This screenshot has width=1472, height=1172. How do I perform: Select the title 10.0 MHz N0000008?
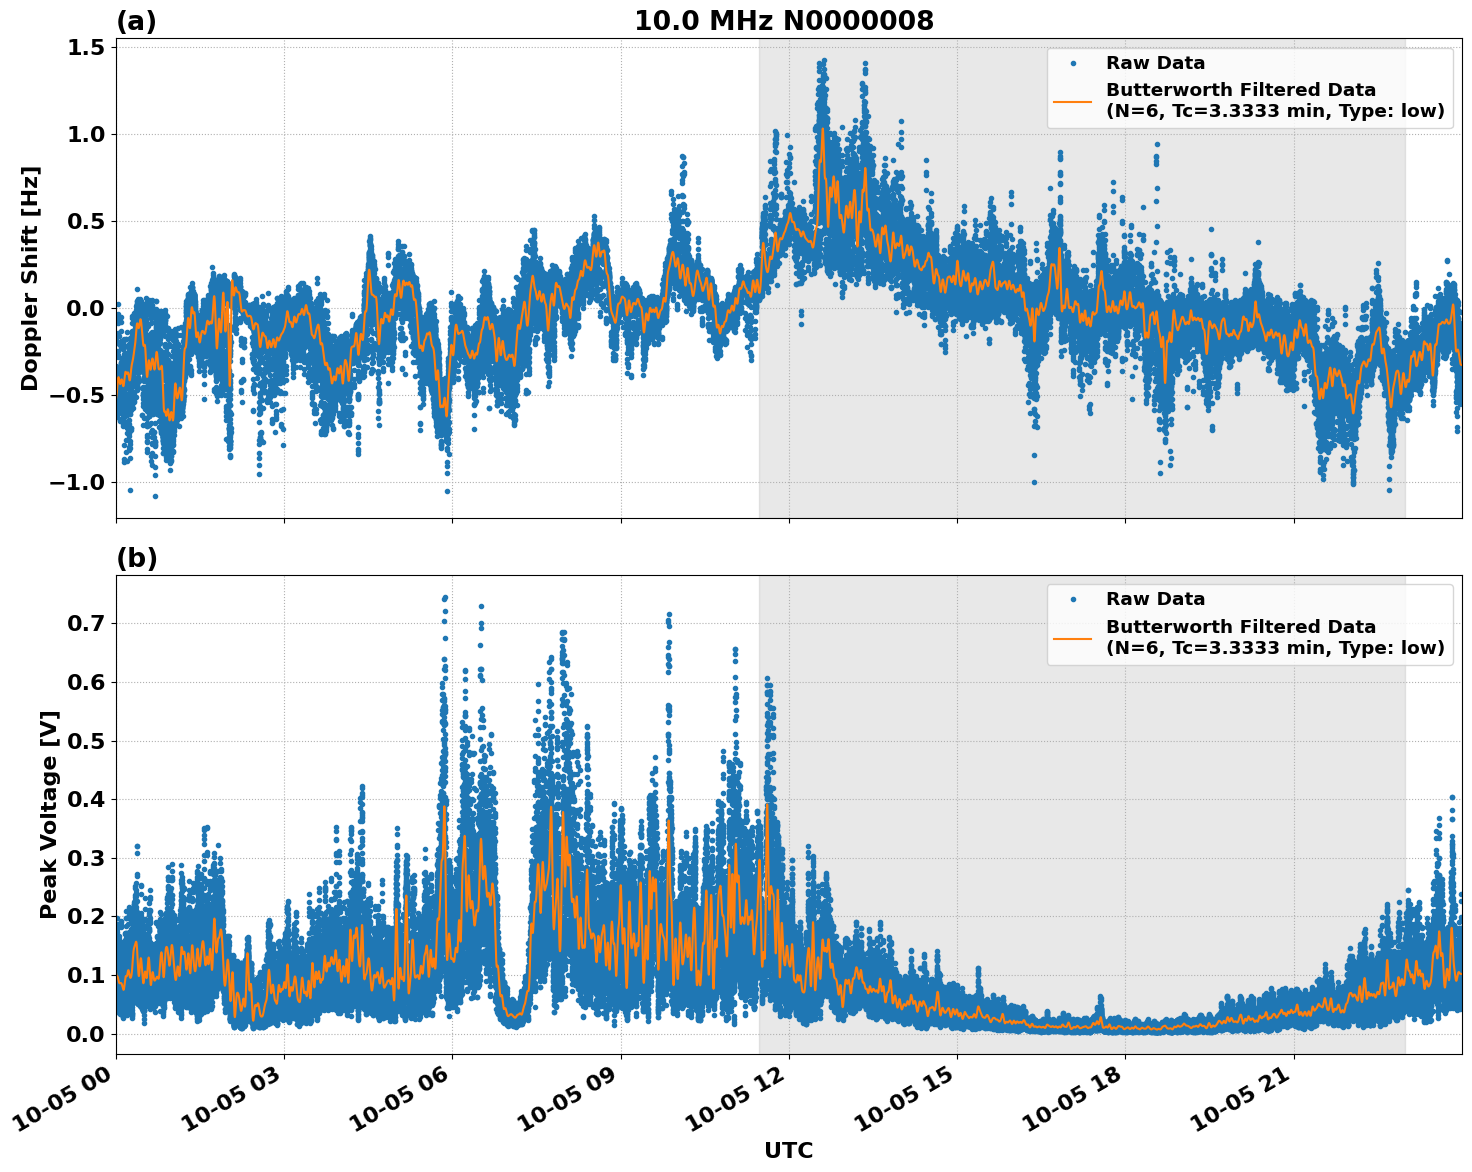click(785, 19)
